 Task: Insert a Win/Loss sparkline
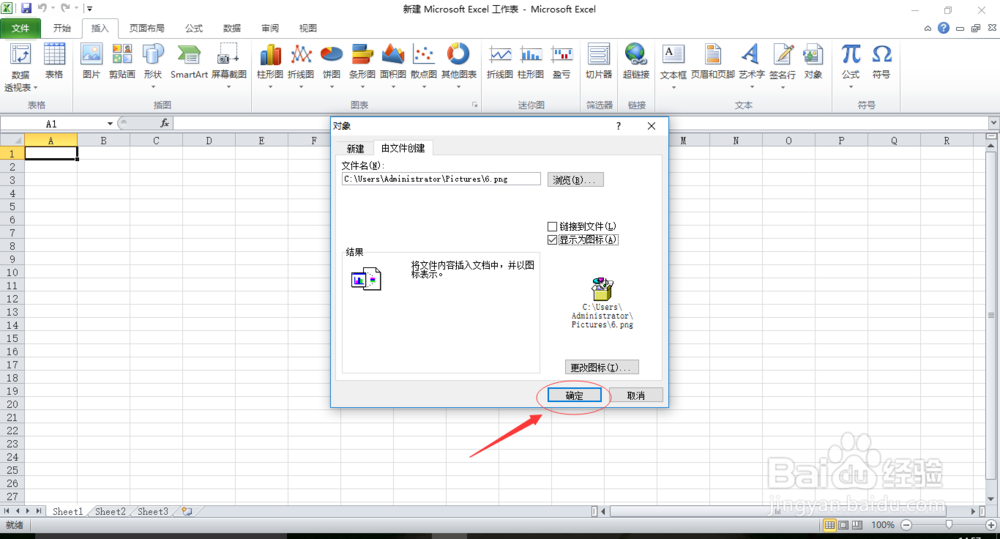pos(562,61)
